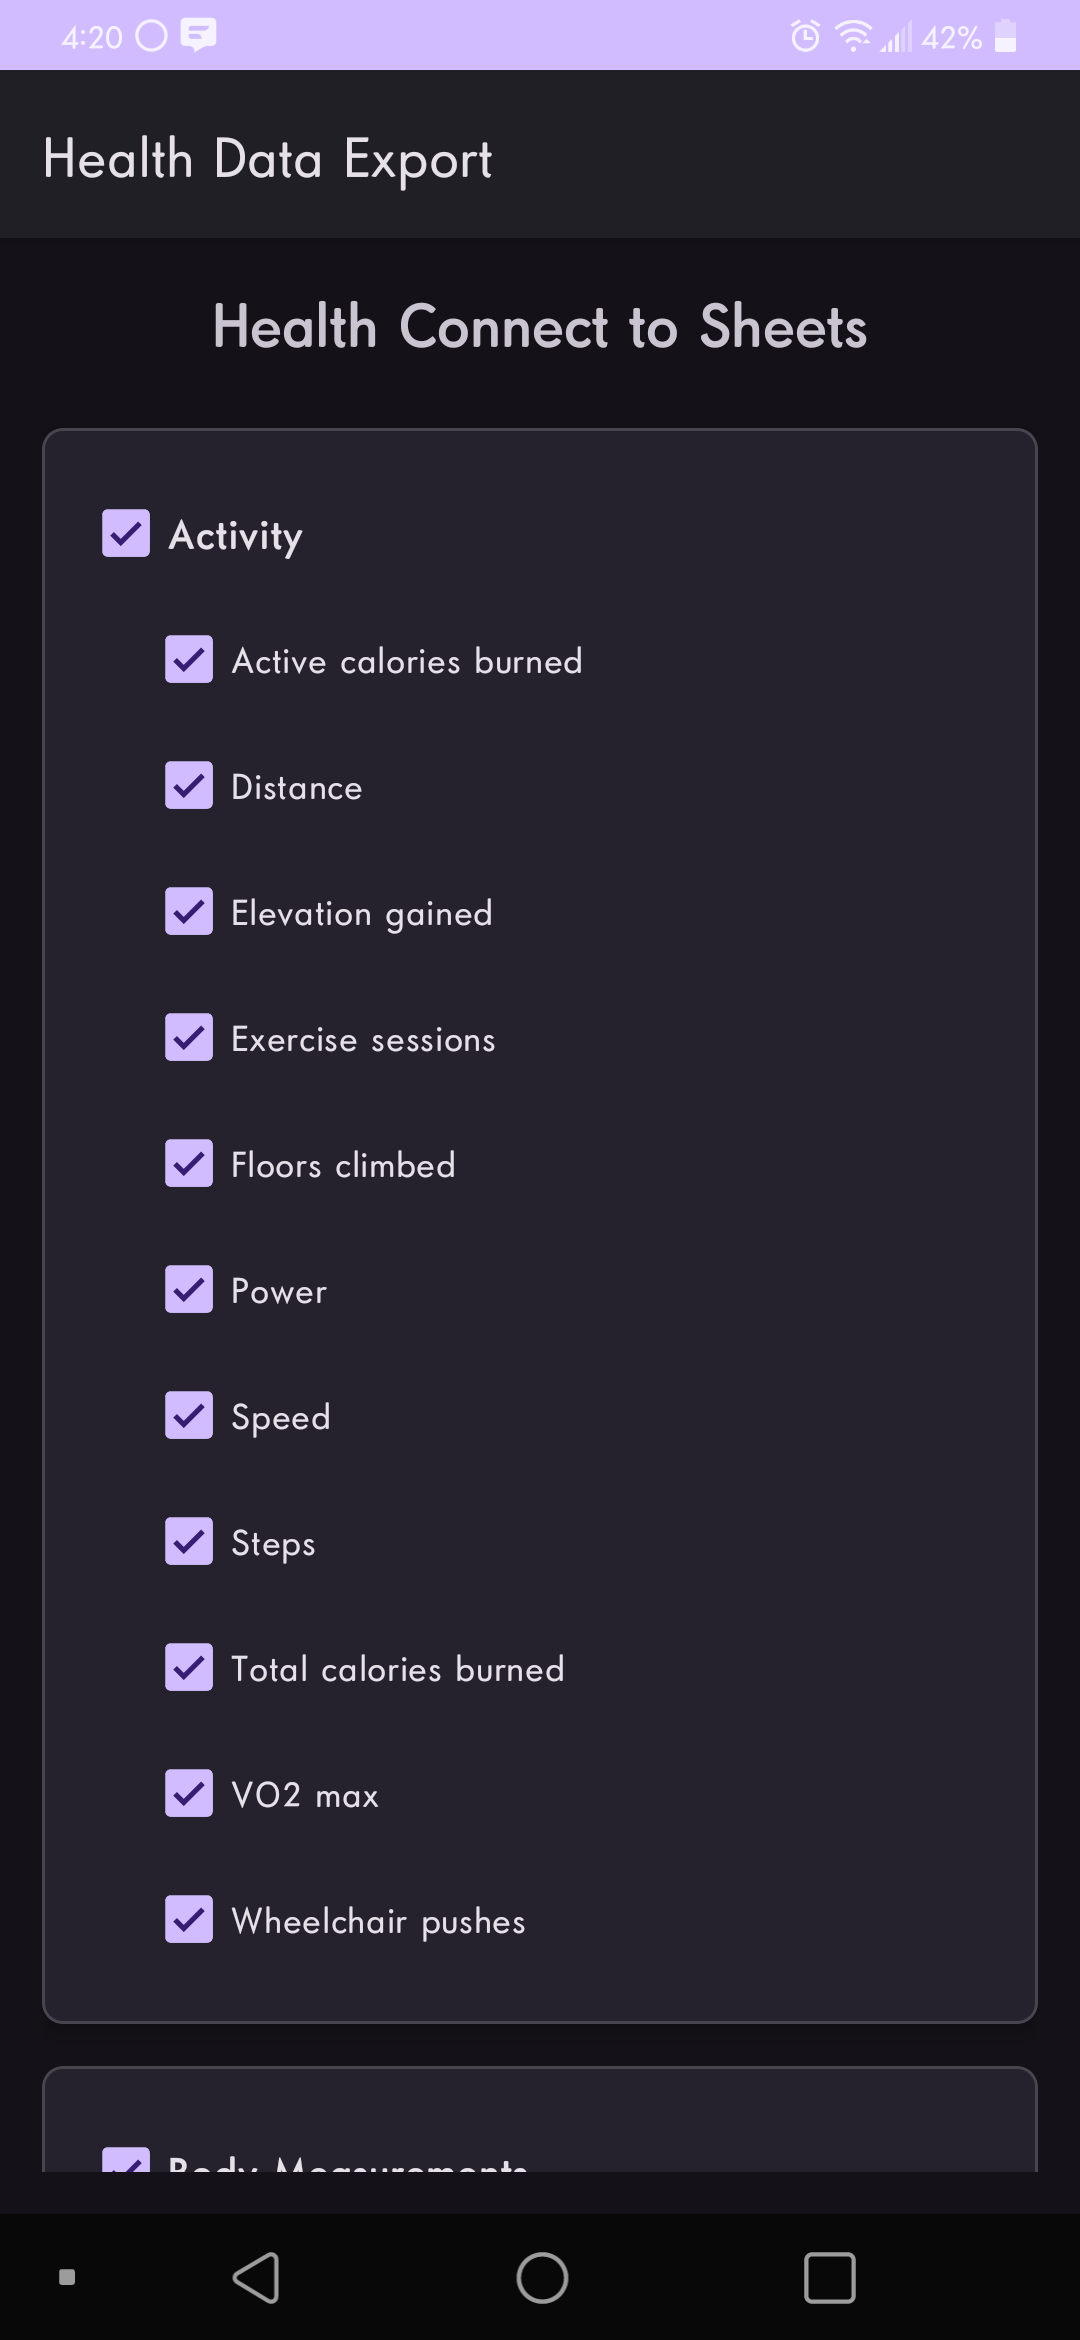1080x2340 pixels.
Task: Deselect the Power checkbox
Action: (x=189, y=1290)
